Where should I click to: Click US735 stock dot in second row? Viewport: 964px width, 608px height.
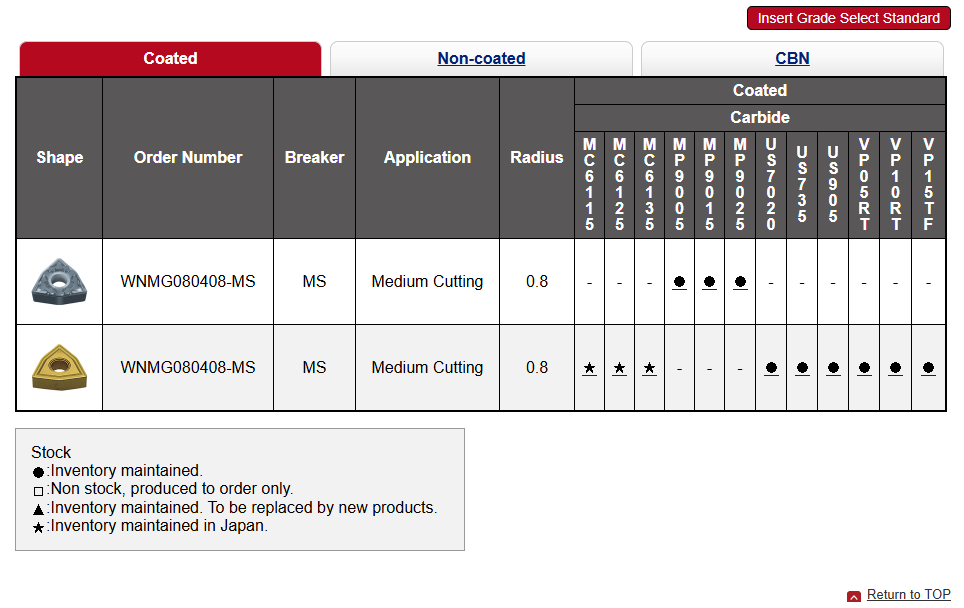click(x=802, y=368)
